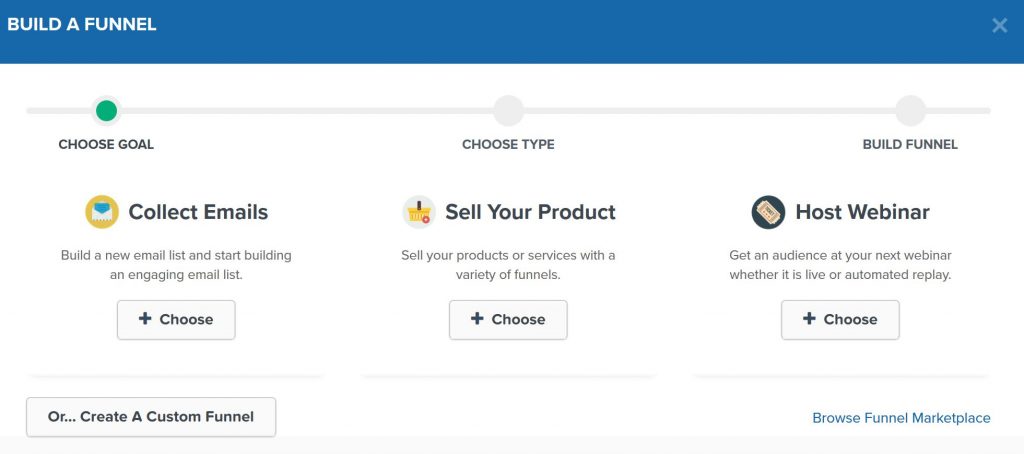1024x454 pixels.
Task: Choose the Collect Emails goal
Action: point(176,319)
